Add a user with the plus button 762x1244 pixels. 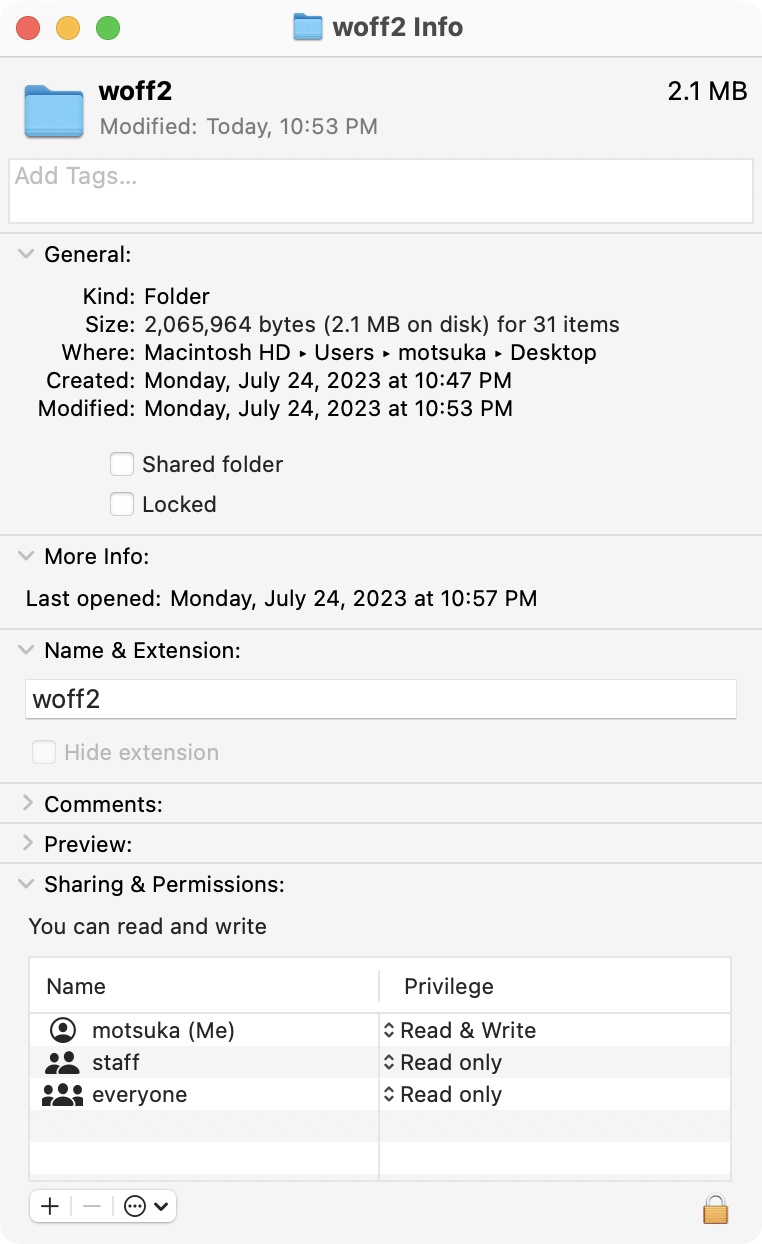tap(50, 1206)
